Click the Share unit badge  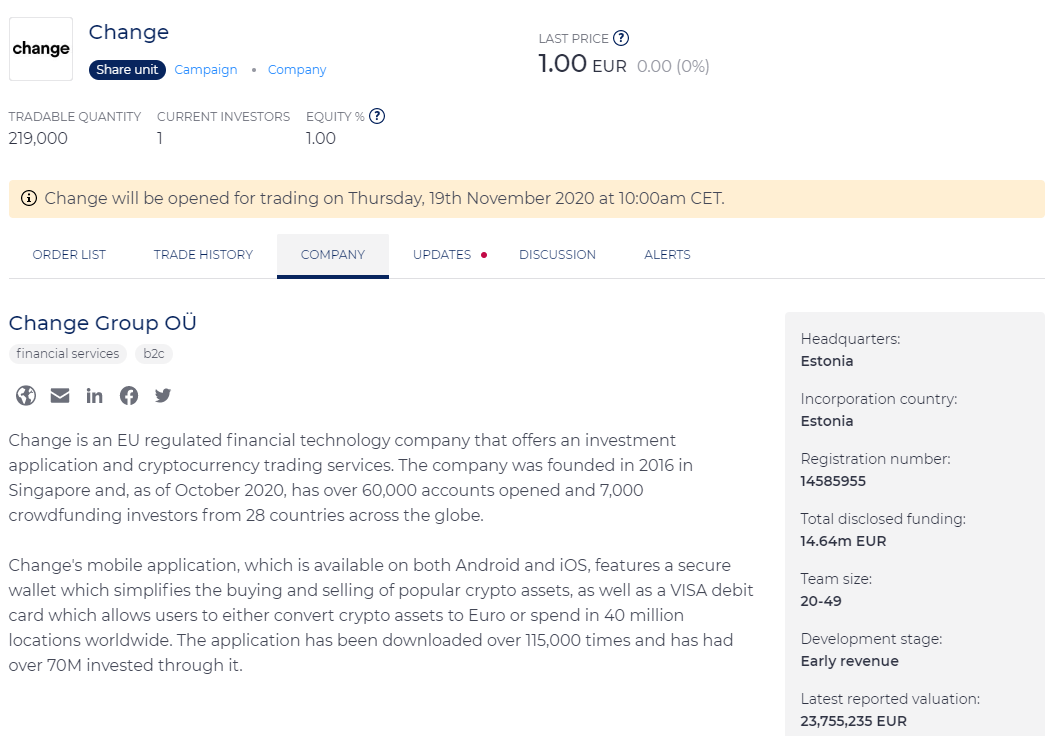point(127,70)
